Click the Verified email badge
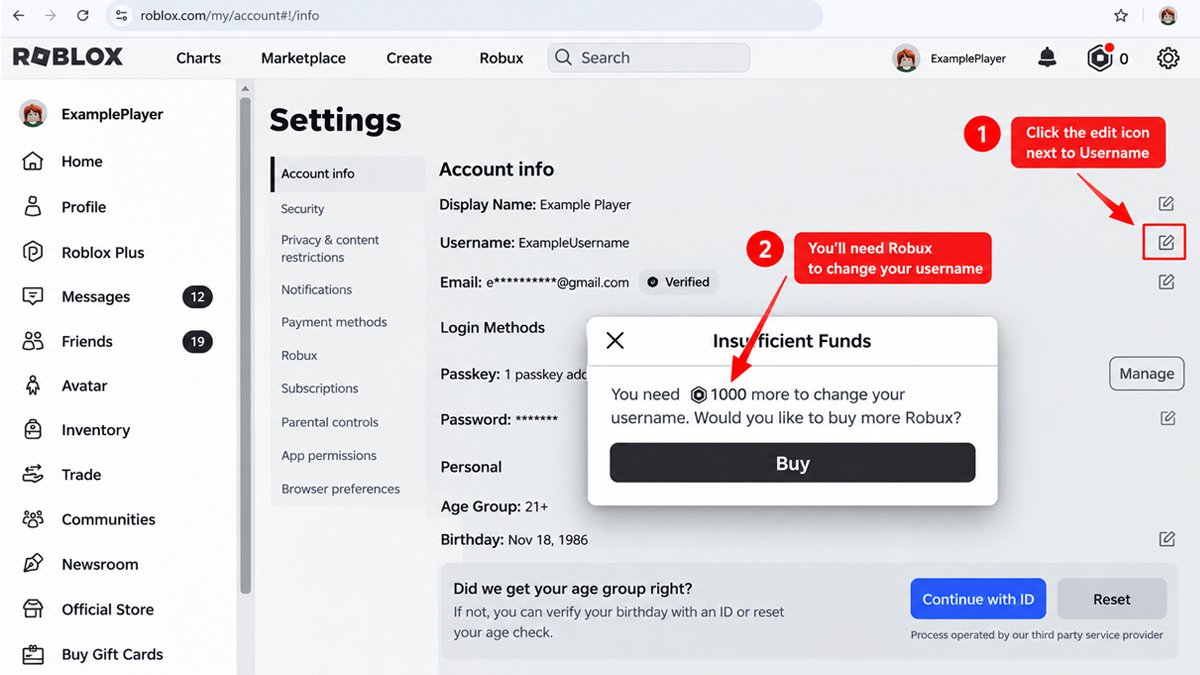Screen dimensions: 1200x675 [678, 282]
